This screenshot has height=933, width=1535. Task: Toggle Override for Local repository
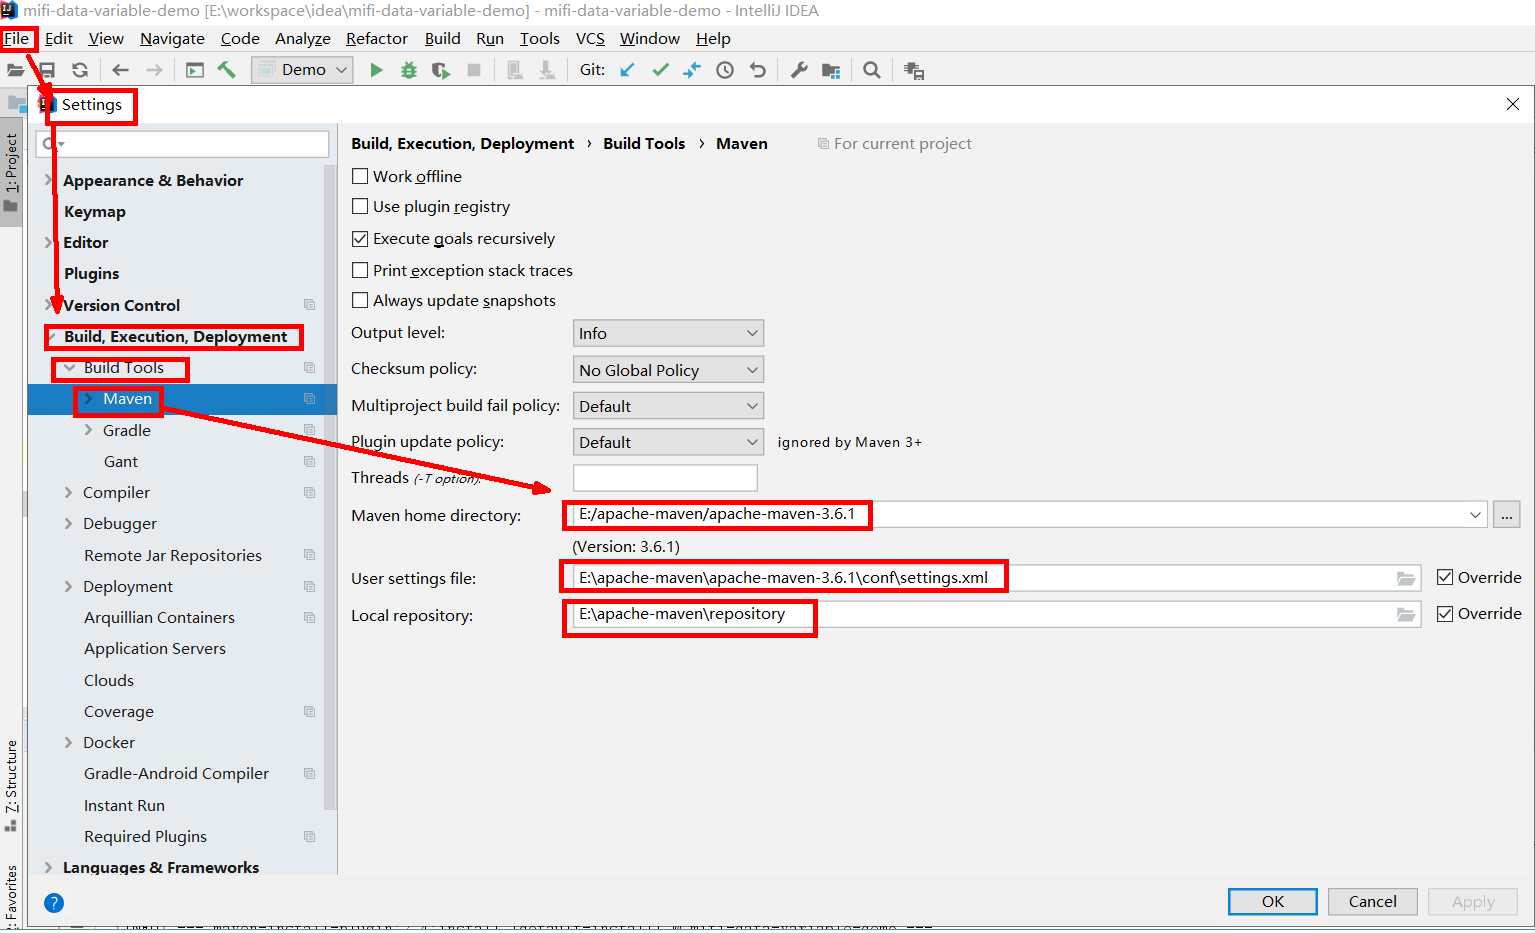click(1445, 613)
